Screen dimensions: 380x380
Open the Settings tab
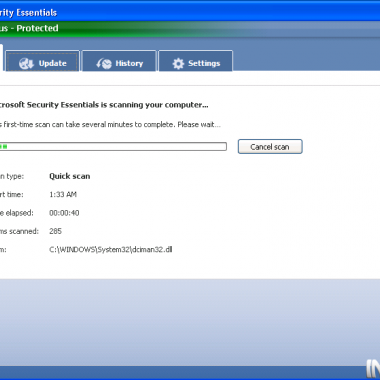point(196,61)
